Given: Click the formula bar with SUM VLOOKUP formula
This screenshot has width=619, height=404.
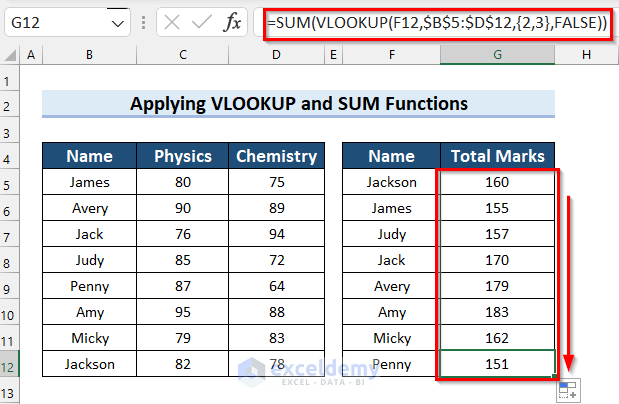Looking at the screenshot, I should (x=437, y=23).
